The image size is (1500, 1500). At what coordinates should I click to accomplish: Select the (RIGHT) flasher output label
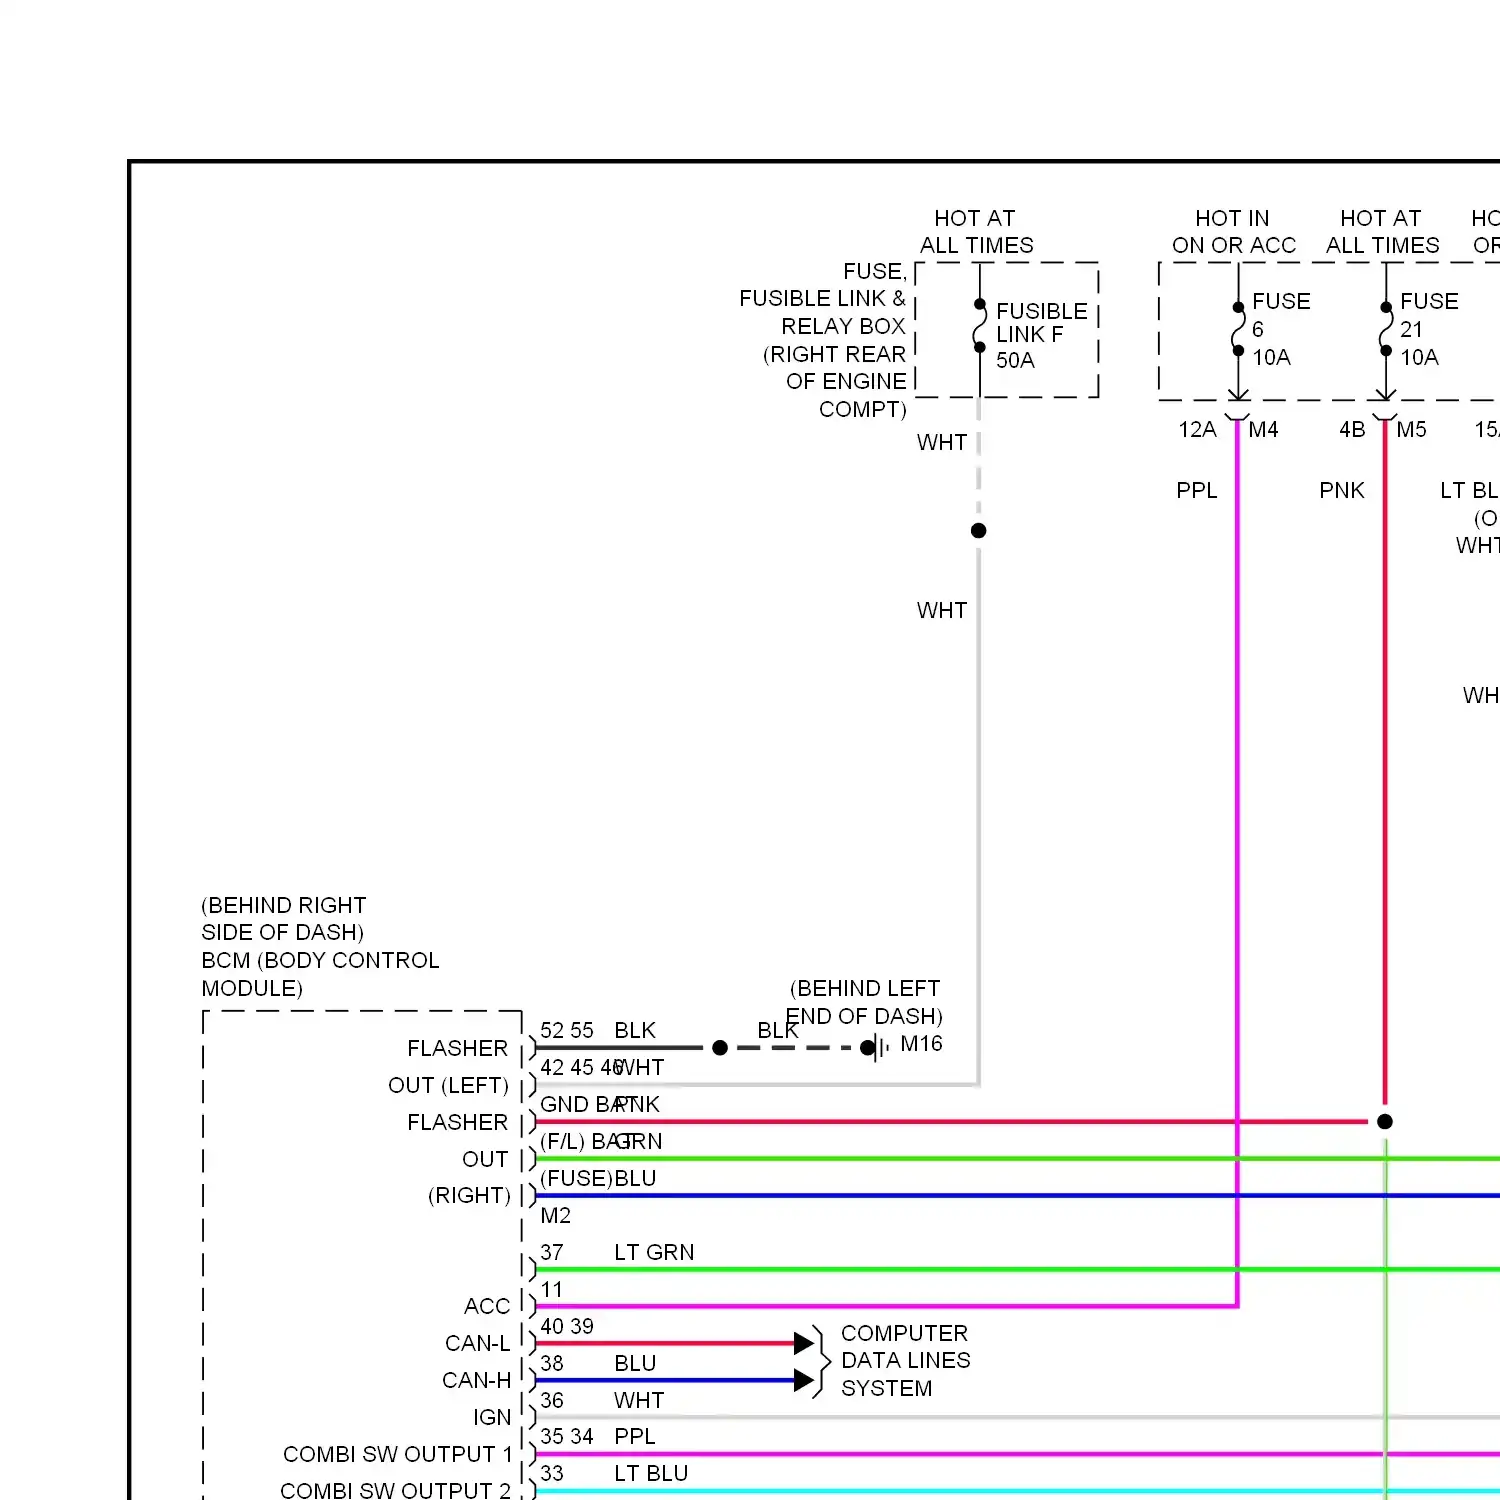click(x=469, y=1196)
